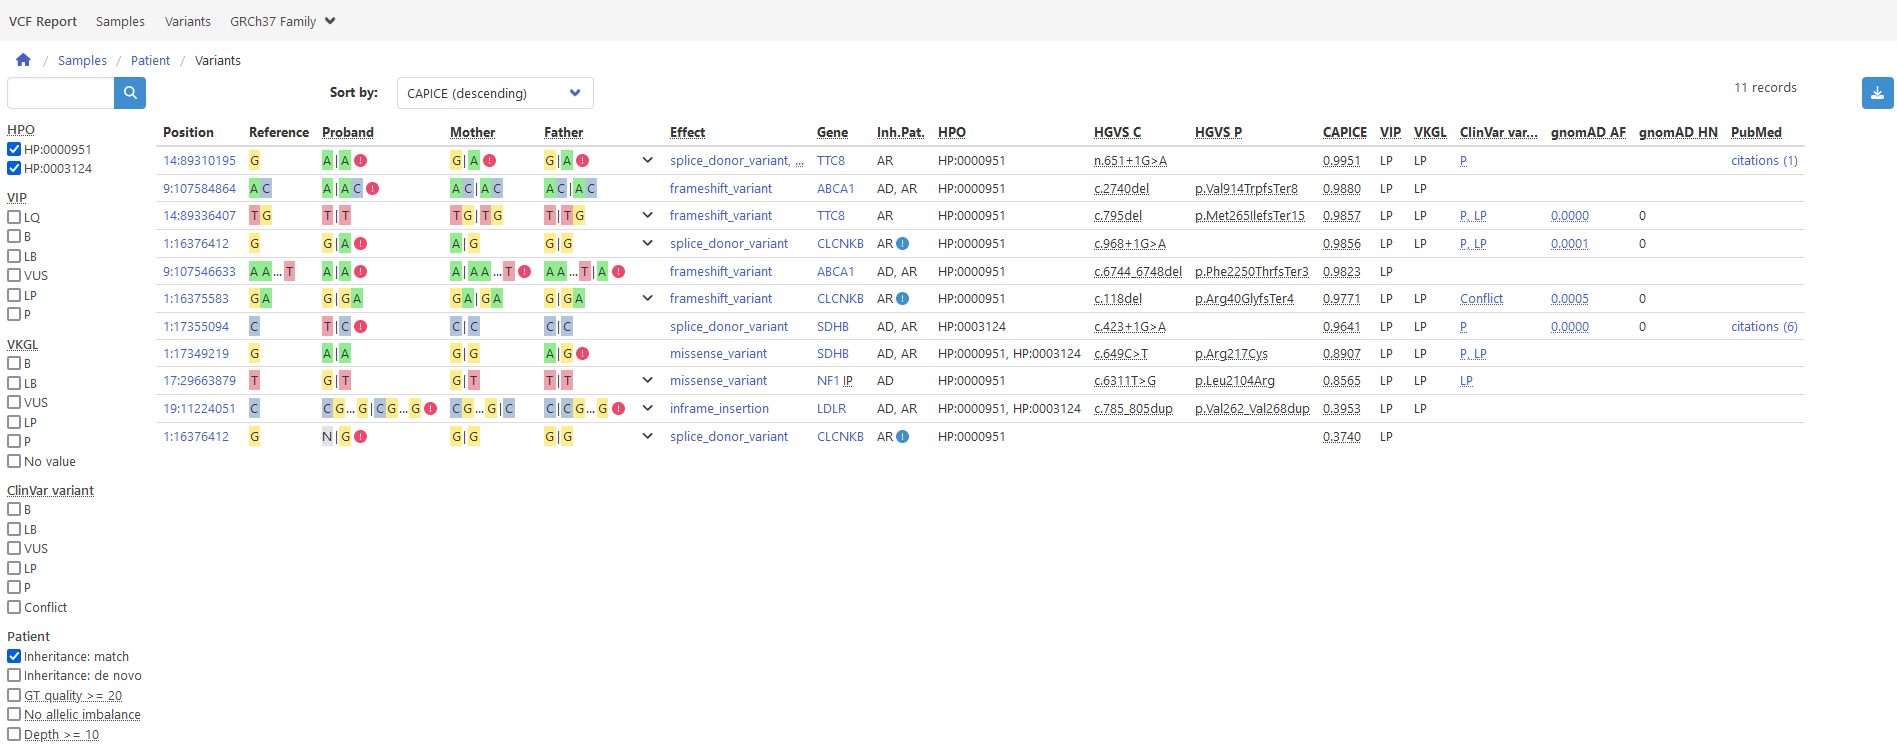Image resolution: width=1897 pixels, height=749 pixels.
Task: Open Samples in top navigation
Action: [120, 21]
